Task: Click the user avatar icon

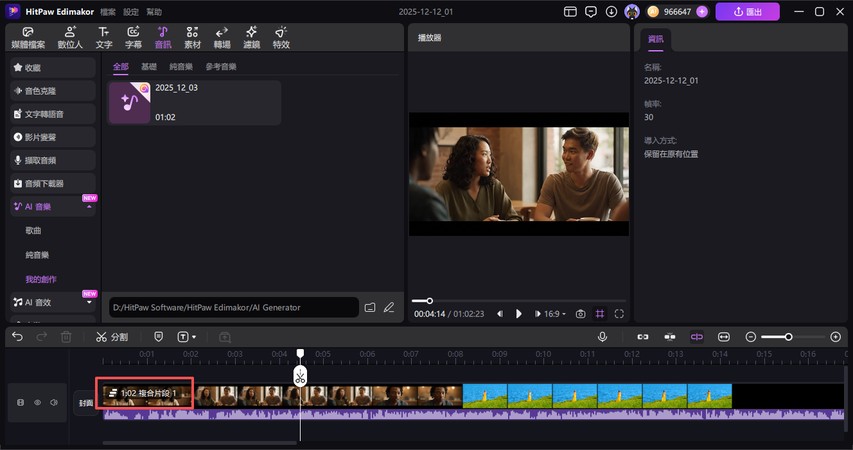Action: click(x=632, y=11)
